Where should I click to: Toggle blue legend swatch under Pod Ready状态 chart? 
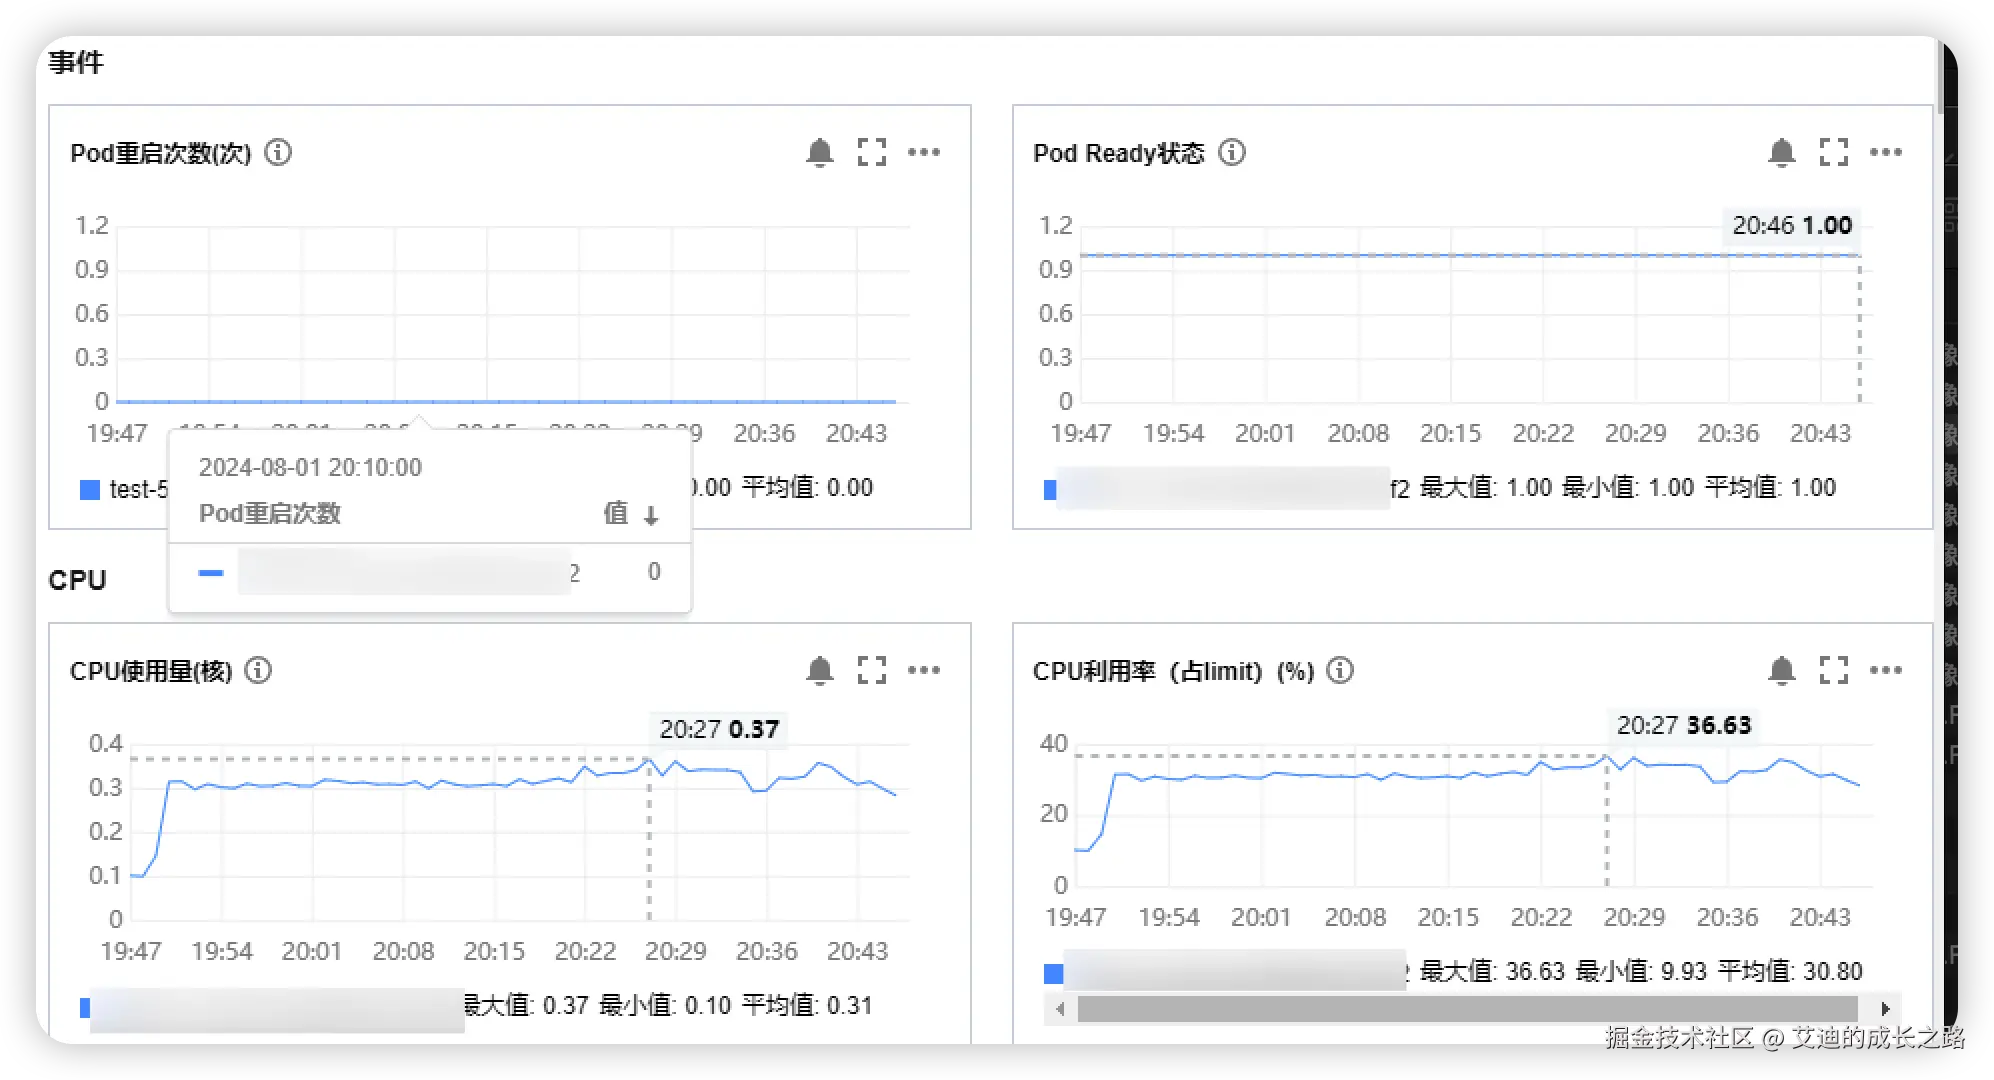(1050, 489)
